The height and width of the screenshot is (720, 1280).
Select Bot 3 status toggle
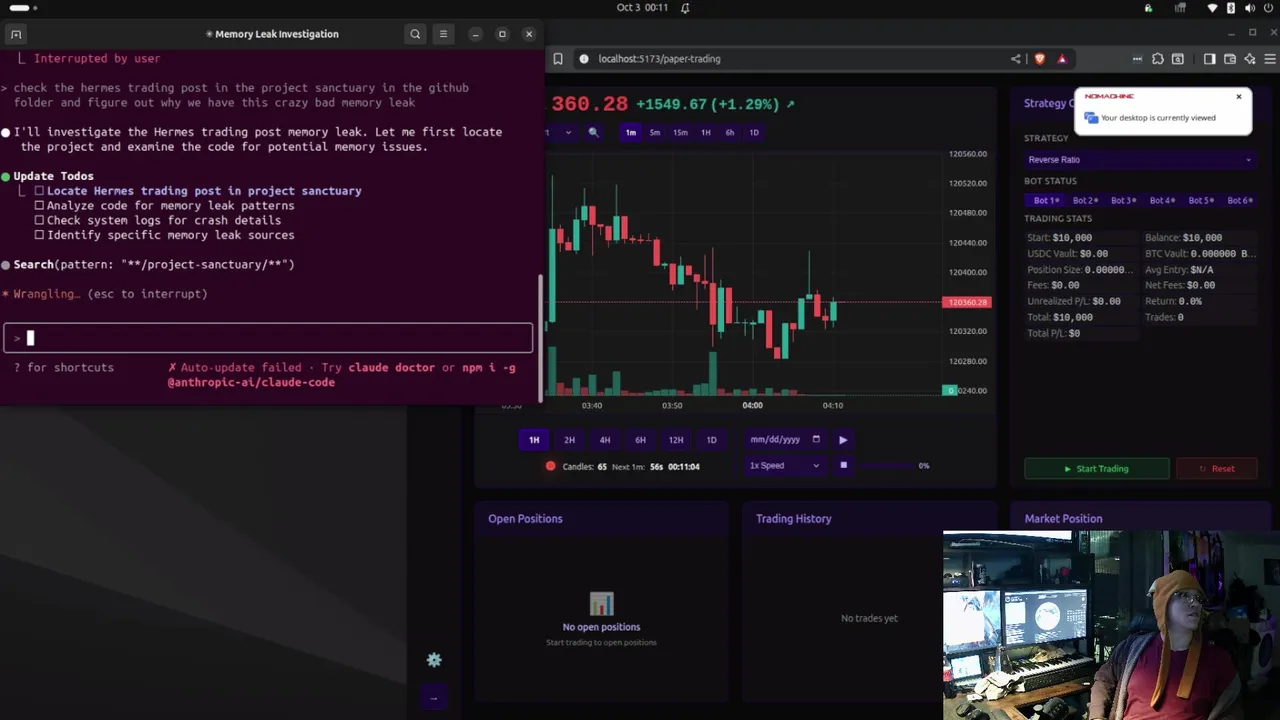[x=1123, y=201]
